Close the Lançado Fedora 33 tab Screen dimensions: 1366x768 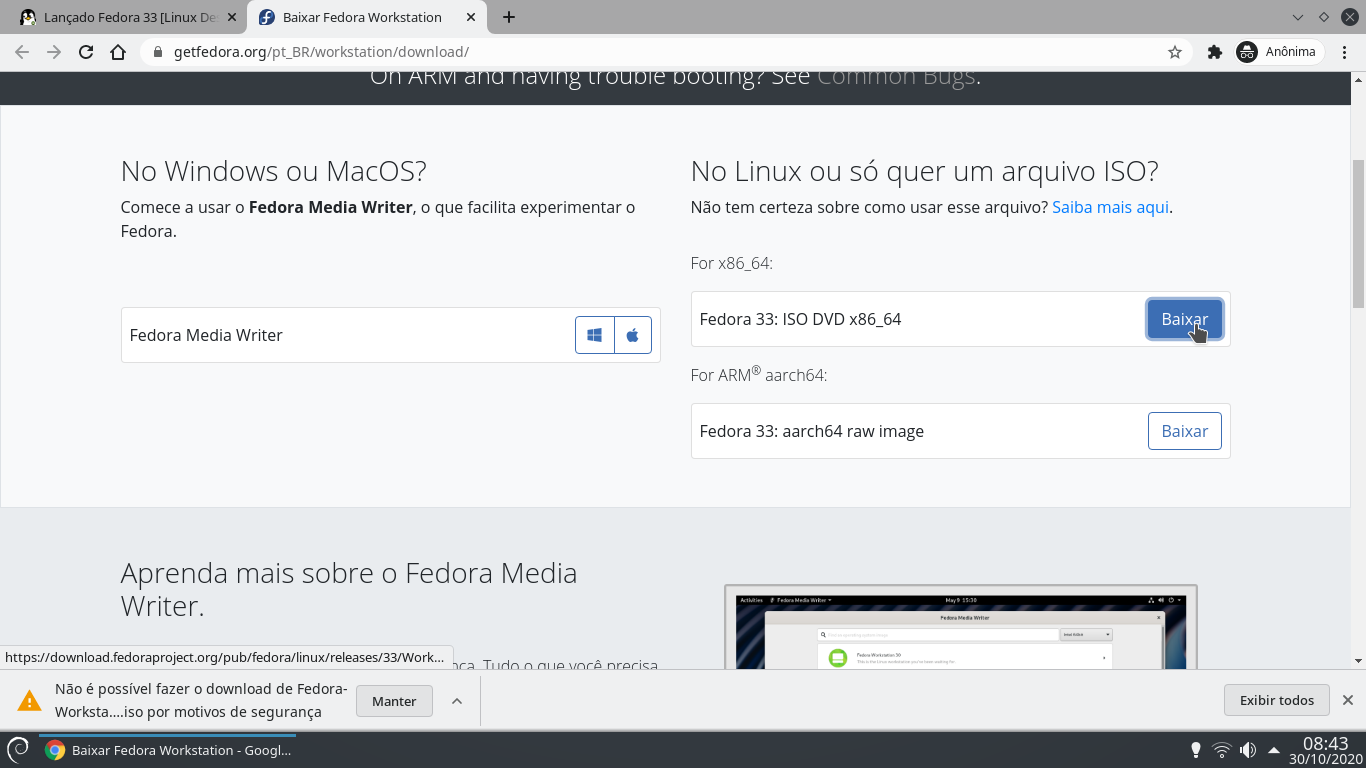231,17
